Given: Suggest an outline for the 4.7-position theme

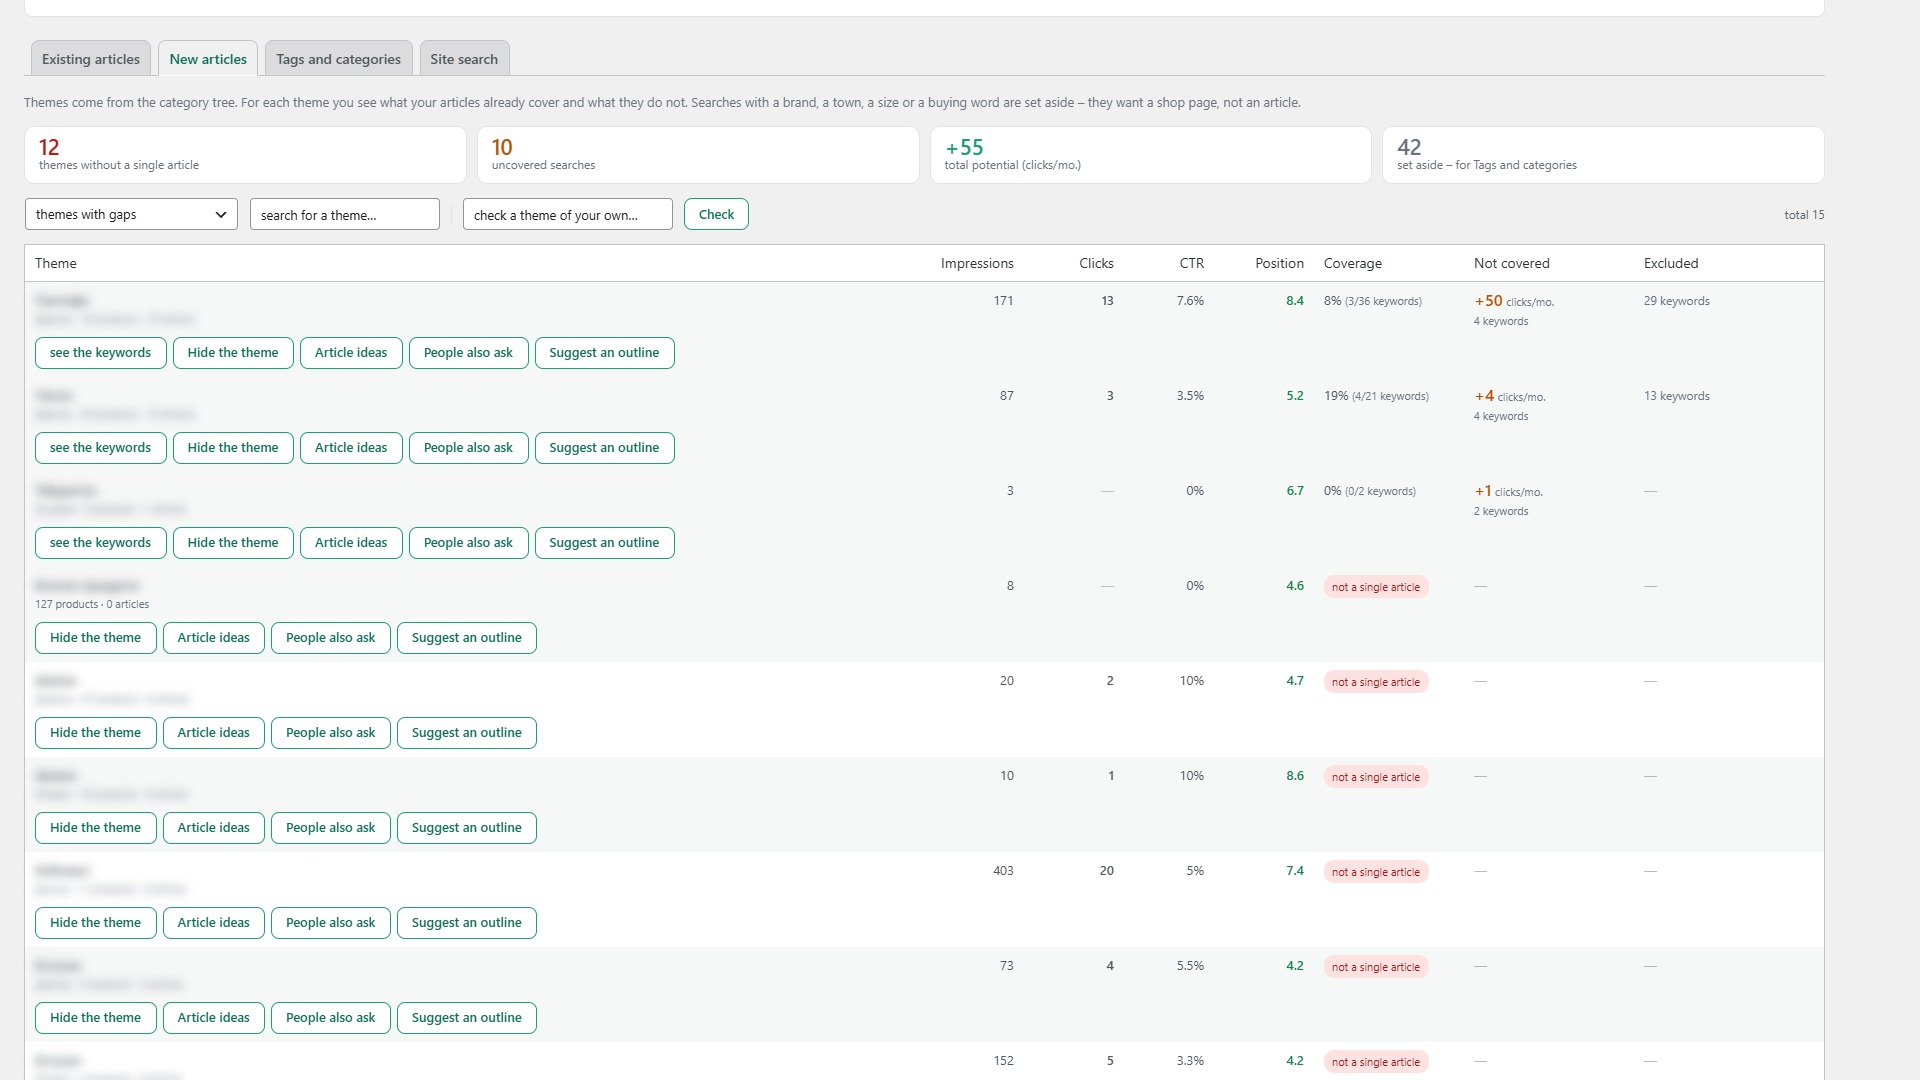Looking at the screenshot, I should coord(467,733).
